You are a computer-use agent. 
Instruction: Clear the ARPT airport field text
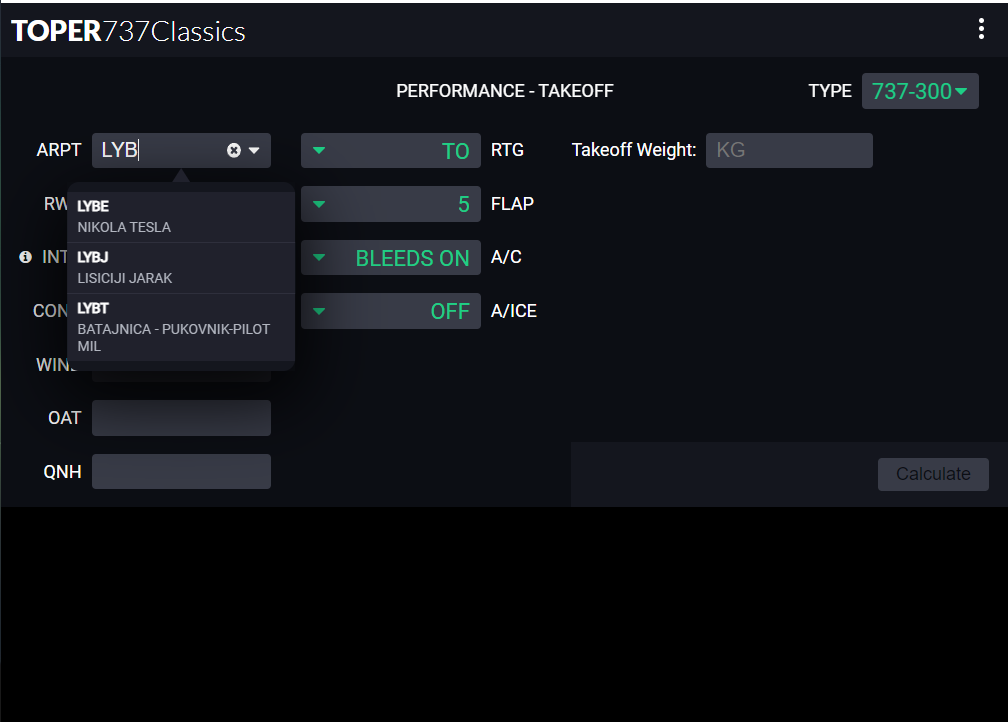point(234,150)
